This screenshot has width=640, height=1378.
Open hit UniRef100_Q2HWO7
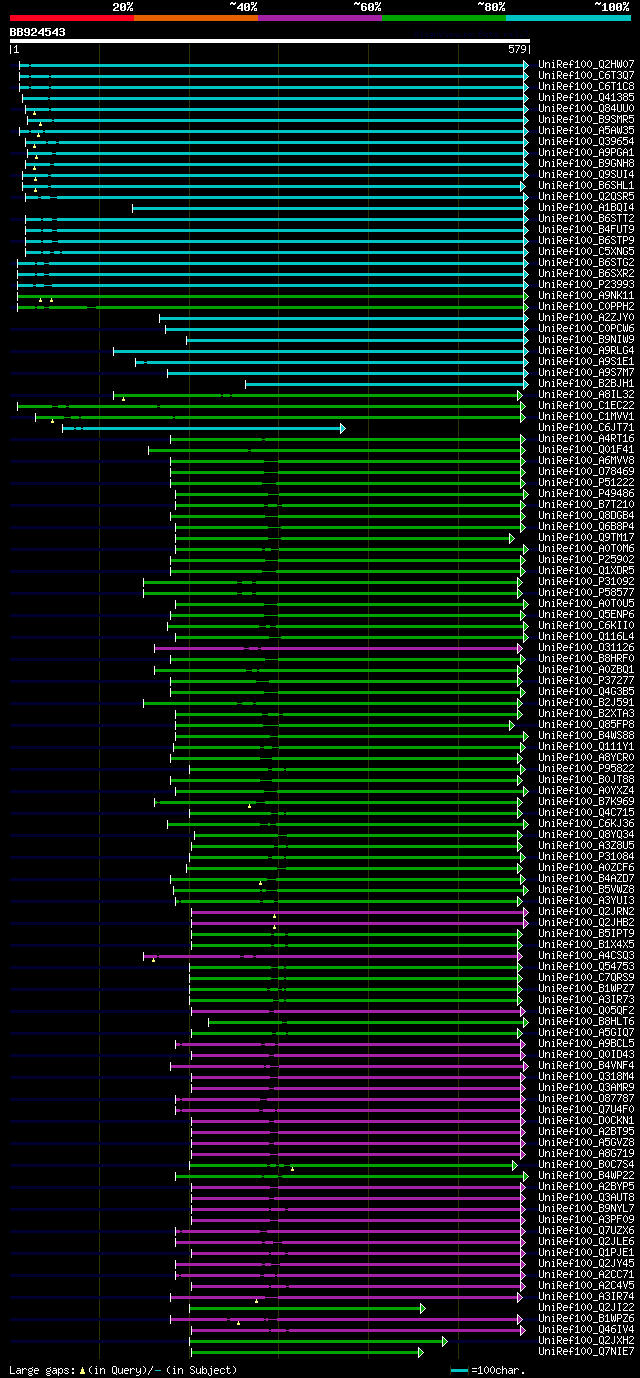[586, 64]
